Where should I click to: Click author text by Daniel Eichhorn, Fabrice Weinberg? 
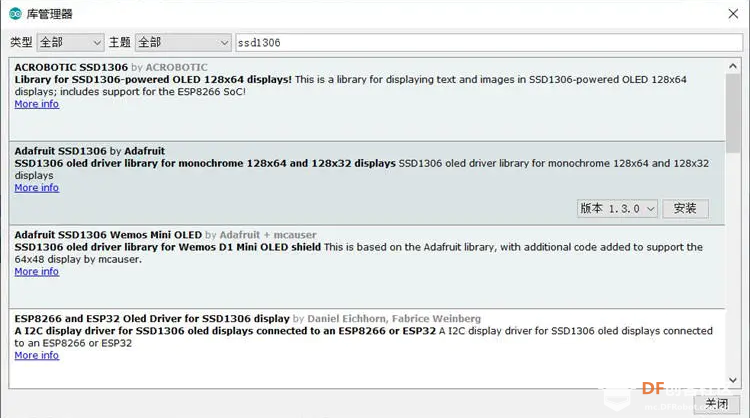click(387, 319)
